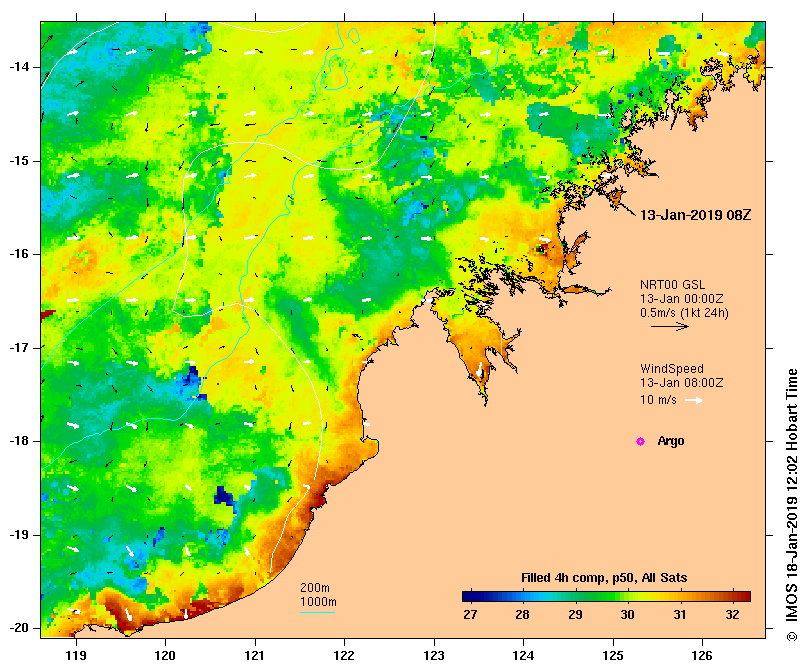This screenshot has height=672, width=809.
Task: Click the IMOS copyright timestamp text
Action: pyautogui.click(x=792, y=505)
